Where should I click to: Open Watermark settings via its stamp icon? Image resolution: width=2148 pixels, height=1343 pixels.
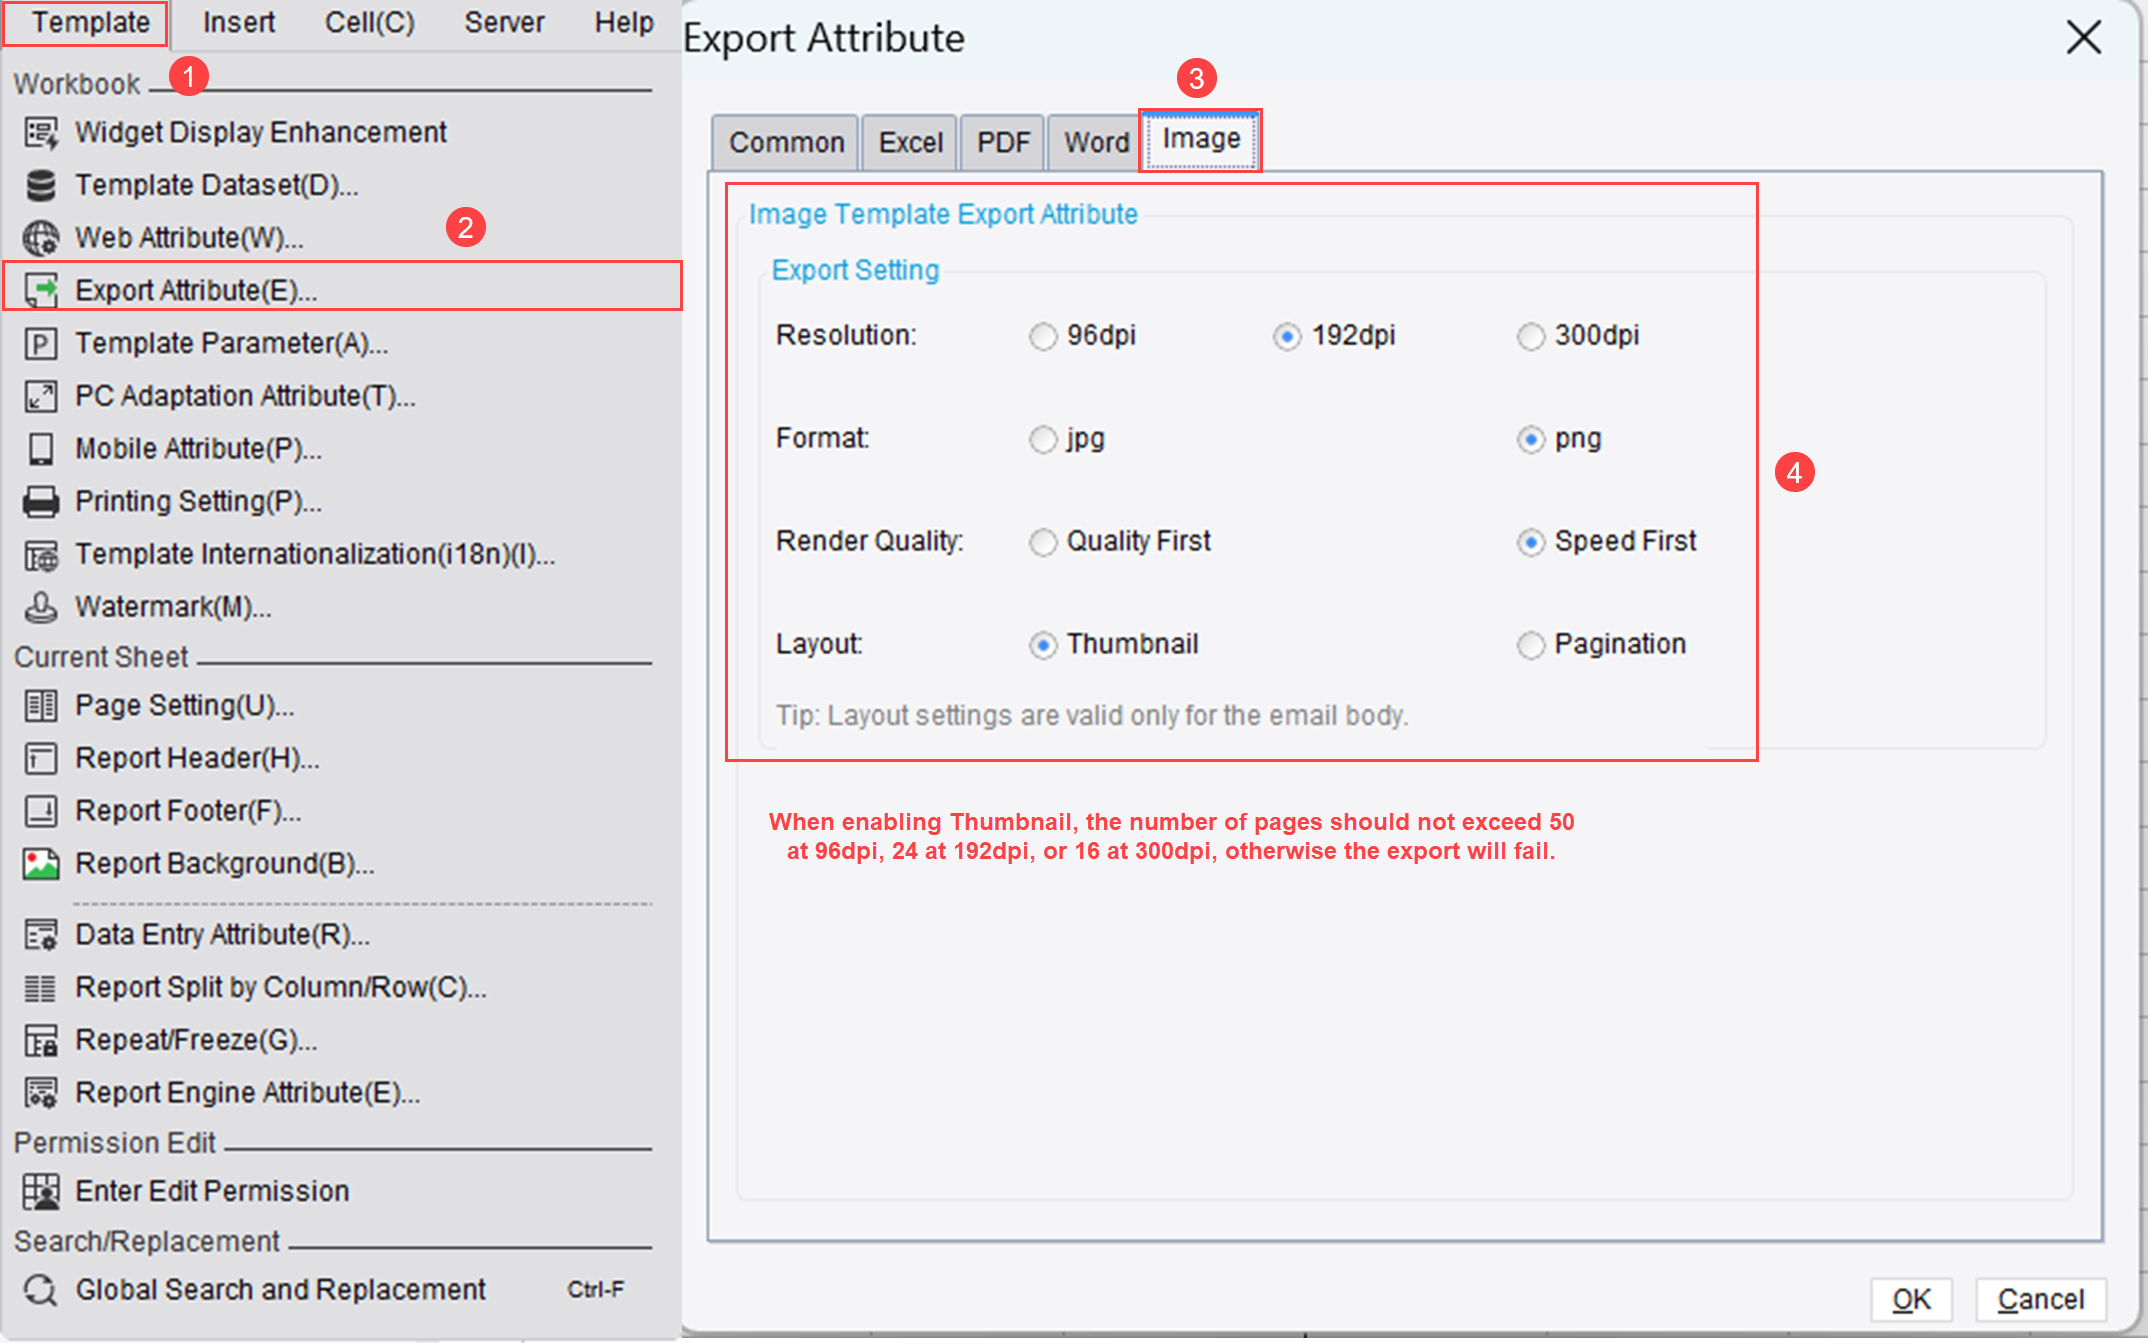[40, 607]
